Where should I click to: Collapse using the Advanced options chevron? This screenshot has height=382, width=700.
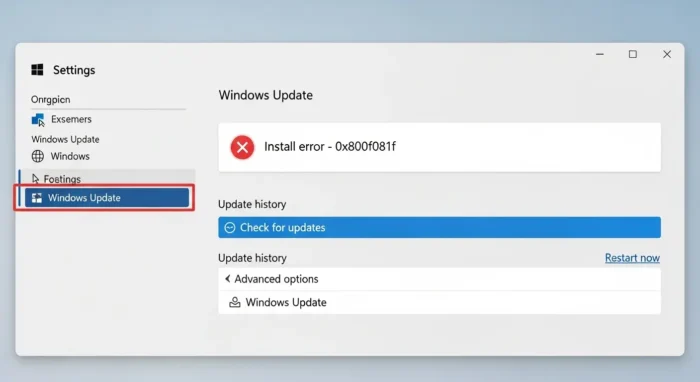(x=227, y=279)
